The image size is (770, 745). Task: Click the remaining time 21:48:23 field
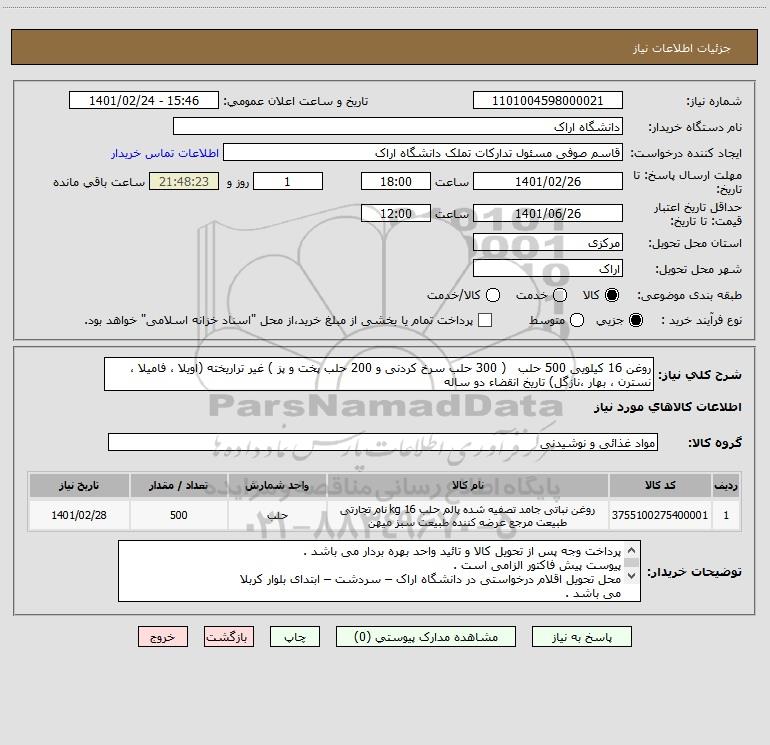click(184, 181)
